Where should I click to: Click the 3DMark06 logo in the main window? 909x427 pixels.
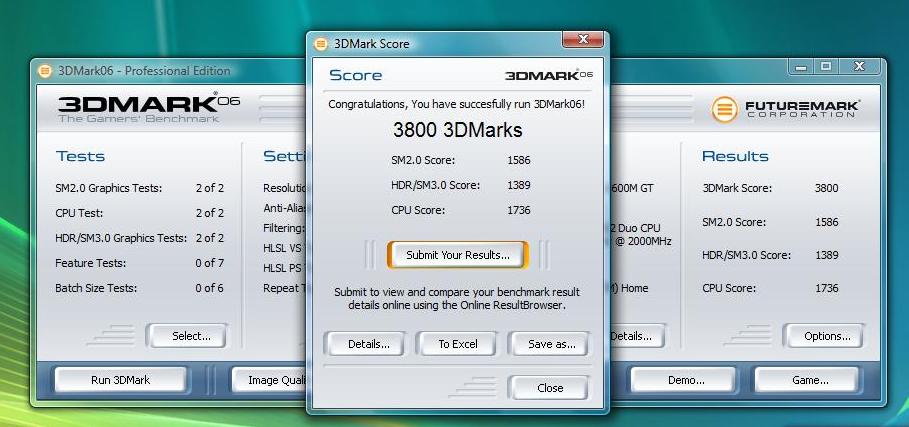tap(148, 107)
